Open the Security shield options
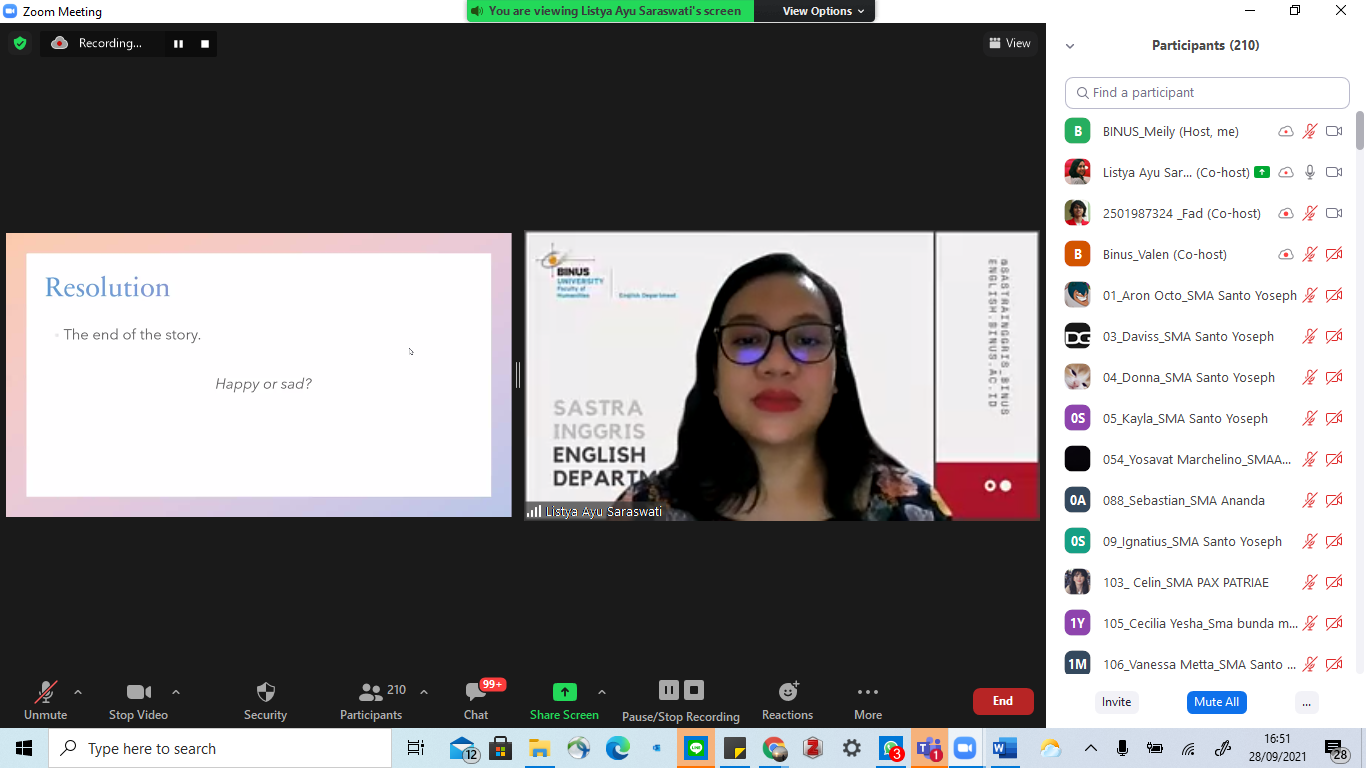 [265, 700]
